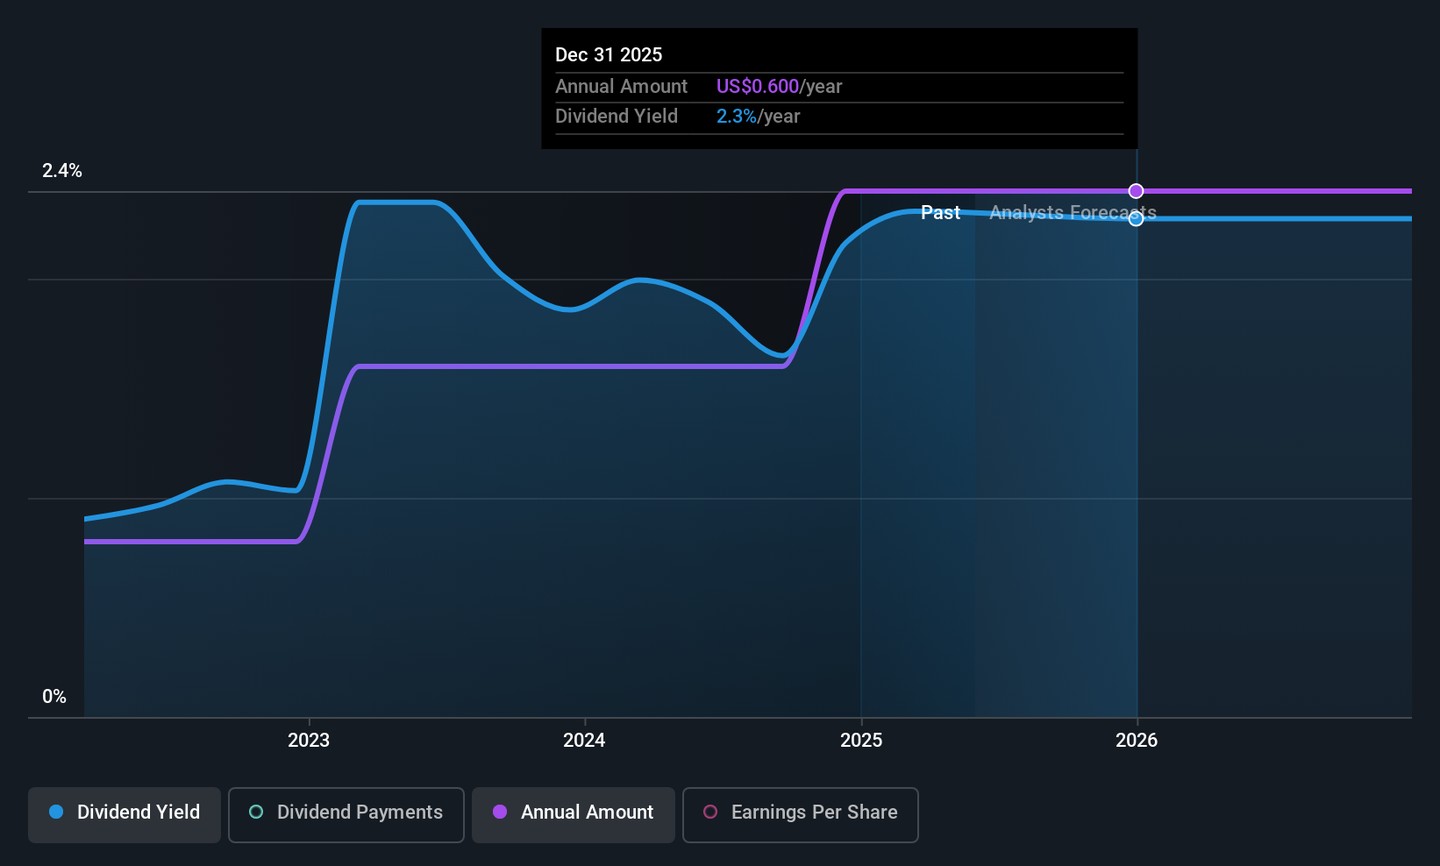The height and width of the screenshot is (866, 1440).
Task: Show the Earnings Per Share series
Action: 800,813
